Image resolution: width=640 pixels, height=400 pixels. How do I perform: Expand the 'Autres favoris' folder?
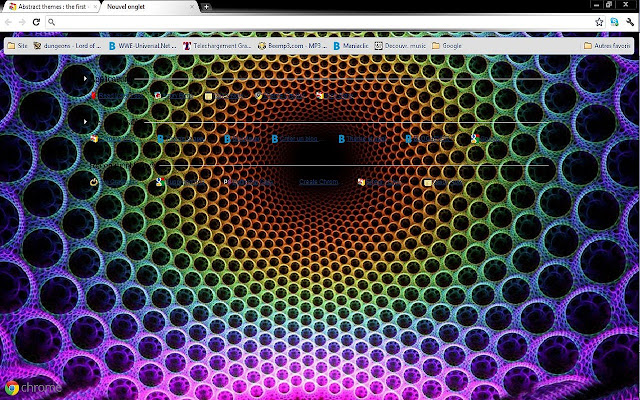(x=607, y=46)
